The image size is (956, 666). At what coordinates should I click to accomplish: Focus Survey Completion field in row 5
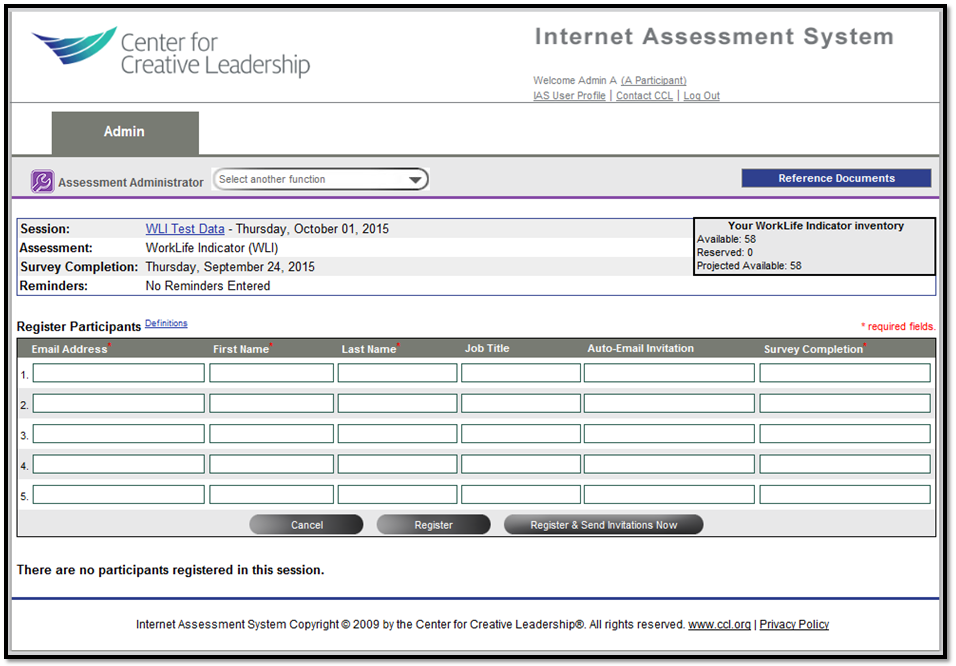[845, 495]
